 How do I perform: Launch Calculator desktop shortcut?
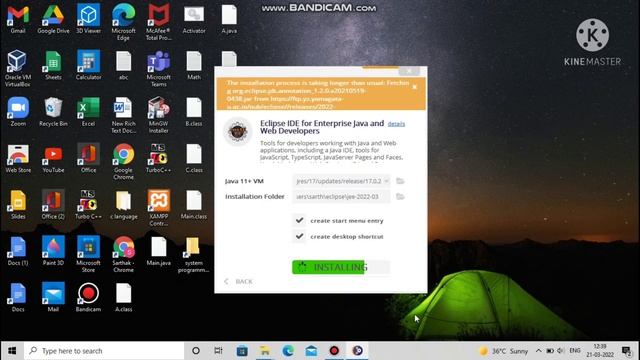(88, 65)
